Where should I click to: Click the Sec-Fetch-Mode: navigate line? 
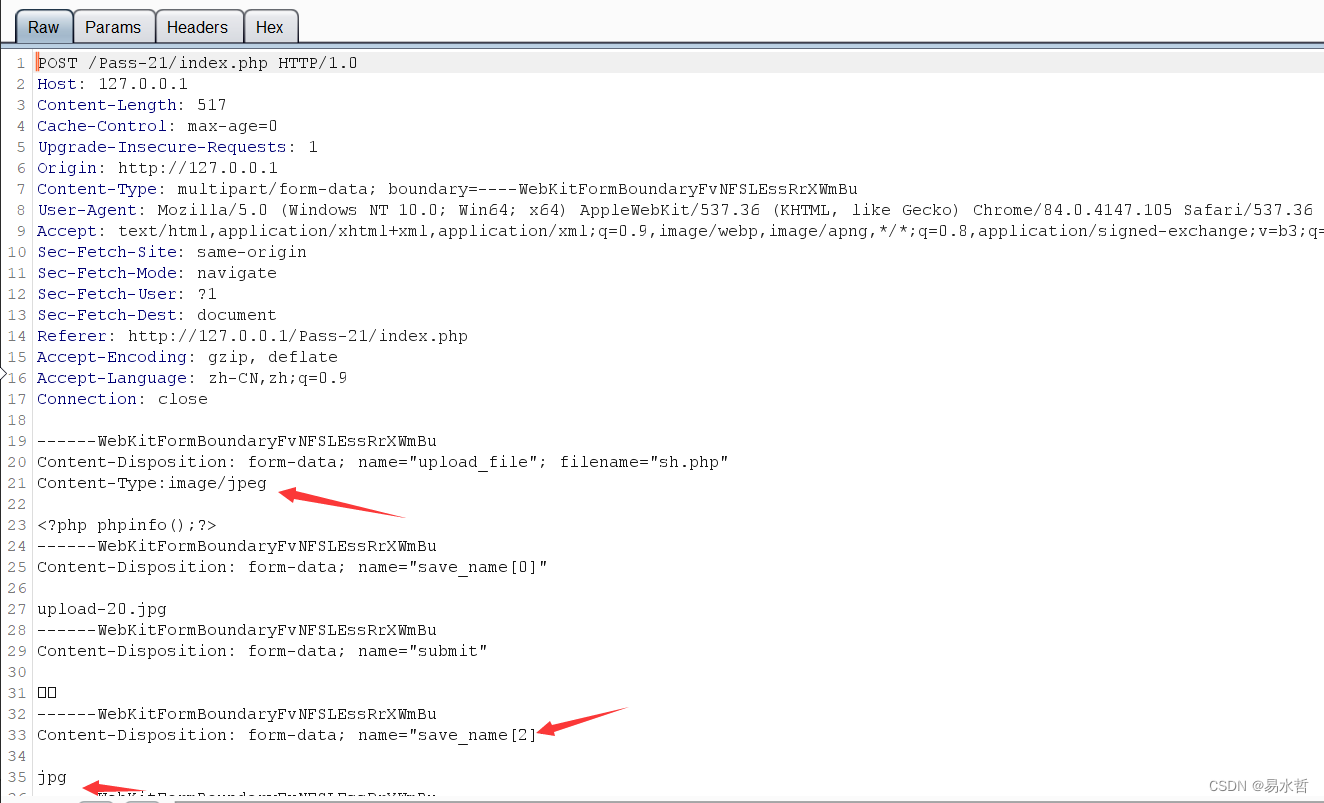157,273
